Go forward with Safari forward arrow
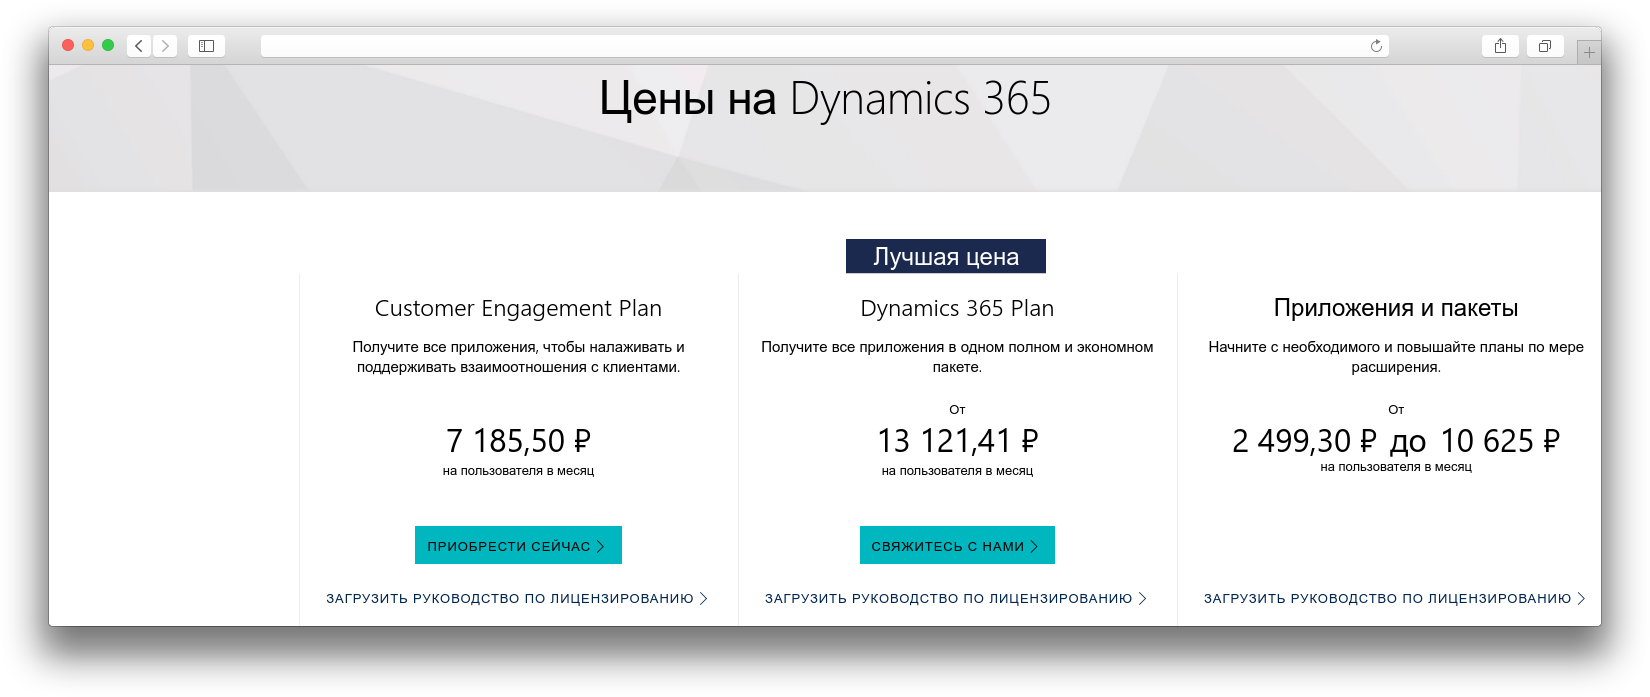 [165, 46]
